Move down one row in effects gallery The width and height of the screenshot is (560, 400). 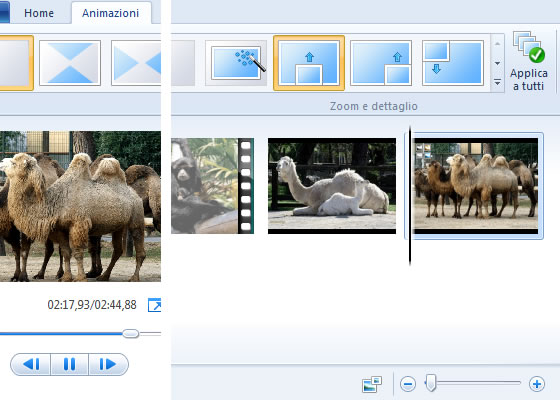pos(497,63)
